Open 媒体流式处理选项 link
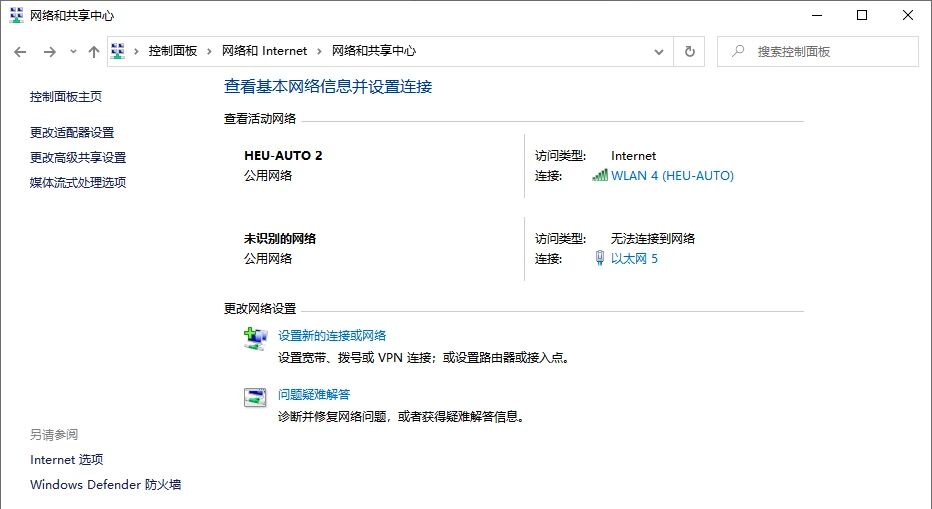 [x=78, y=183]
